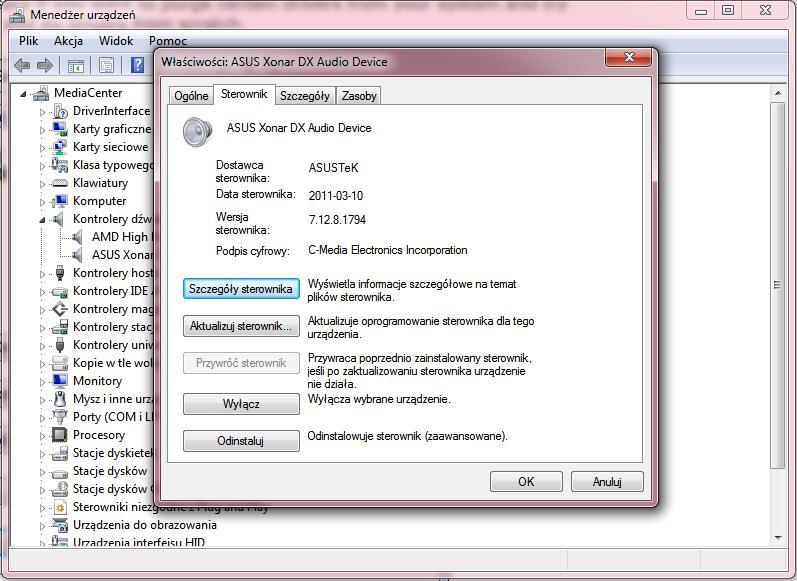Click the Mysz i inne urządzenia mouse icon
The image size is (797, 581).
coord(60,399)
